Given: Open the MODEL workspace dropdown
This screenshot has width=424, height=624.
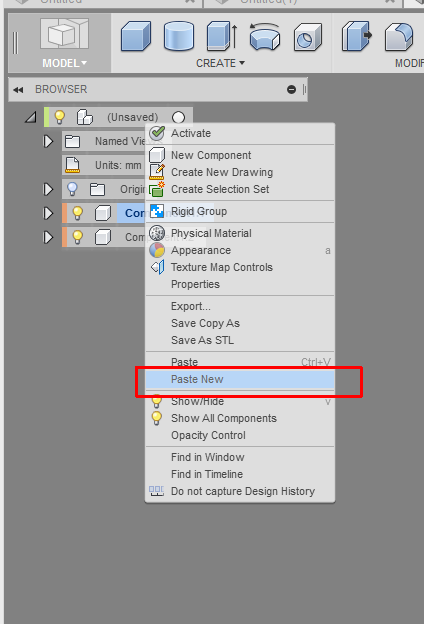Looking at the screenshot, I should click(64, 63).
